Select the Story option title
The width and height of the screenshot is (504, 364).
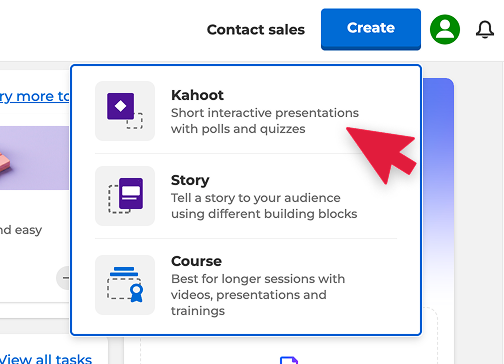pos(190,180)
